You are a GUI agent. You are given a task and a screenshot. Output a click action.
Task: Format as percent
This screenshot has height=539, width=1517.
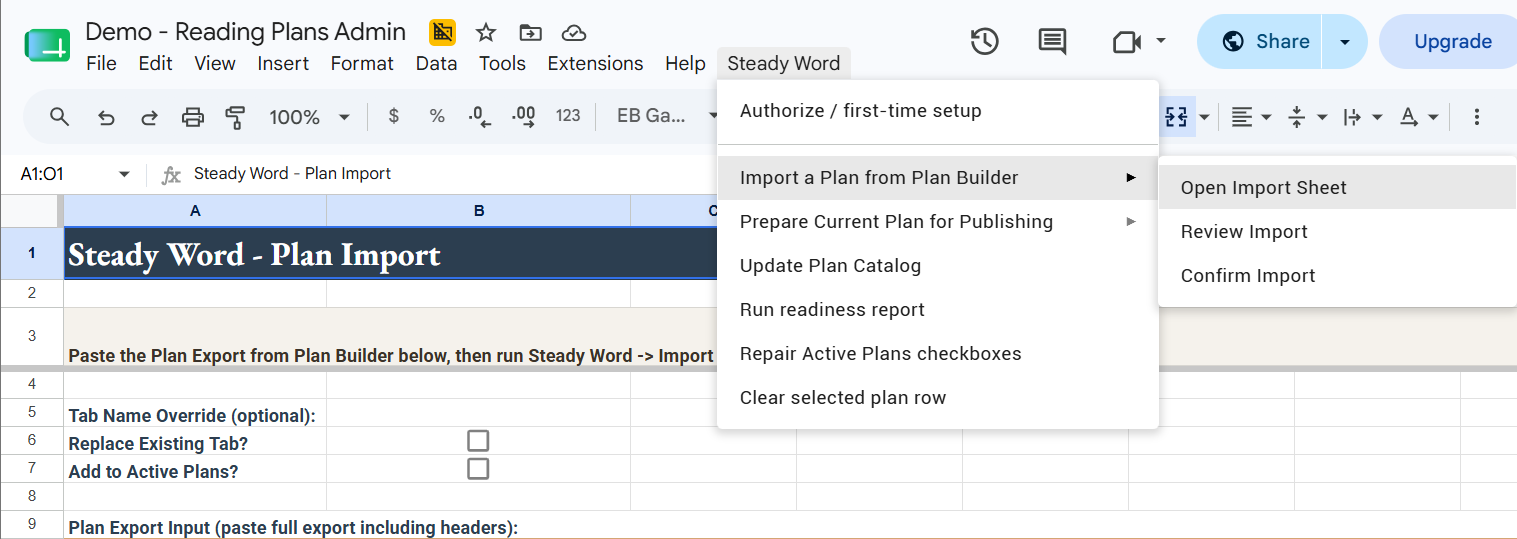click(437, 116)
